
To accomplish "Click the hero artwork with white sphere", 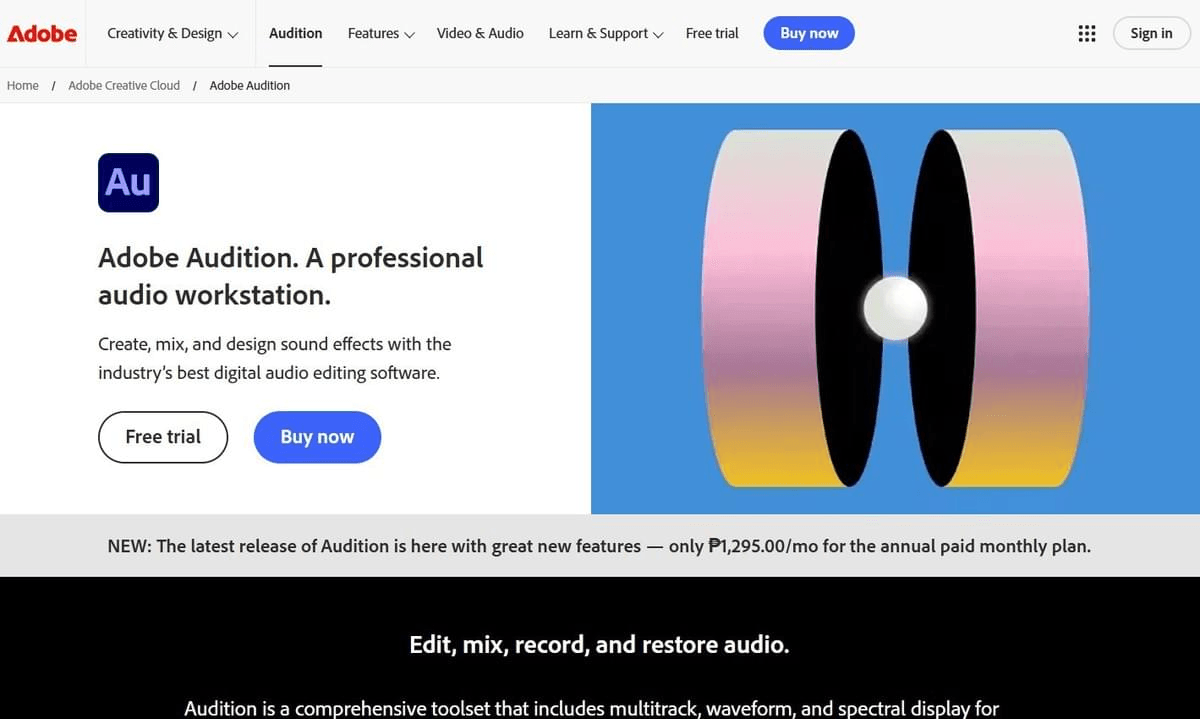I will (x=895, y=308).
